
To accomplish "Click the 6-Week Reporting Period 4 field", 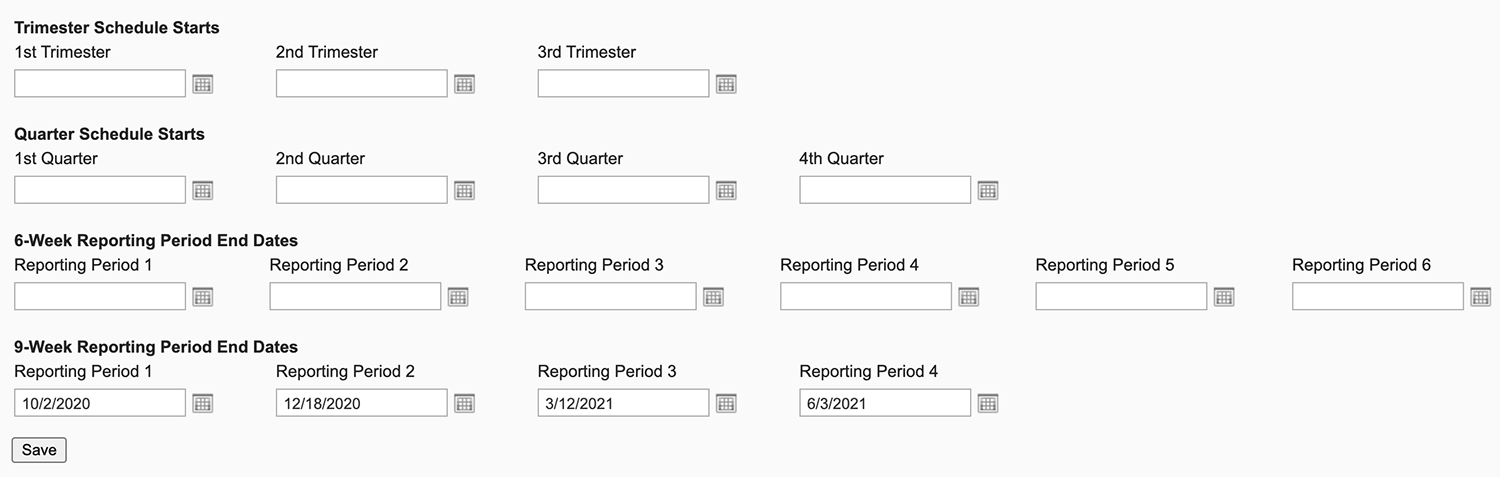I will (866, 297).
